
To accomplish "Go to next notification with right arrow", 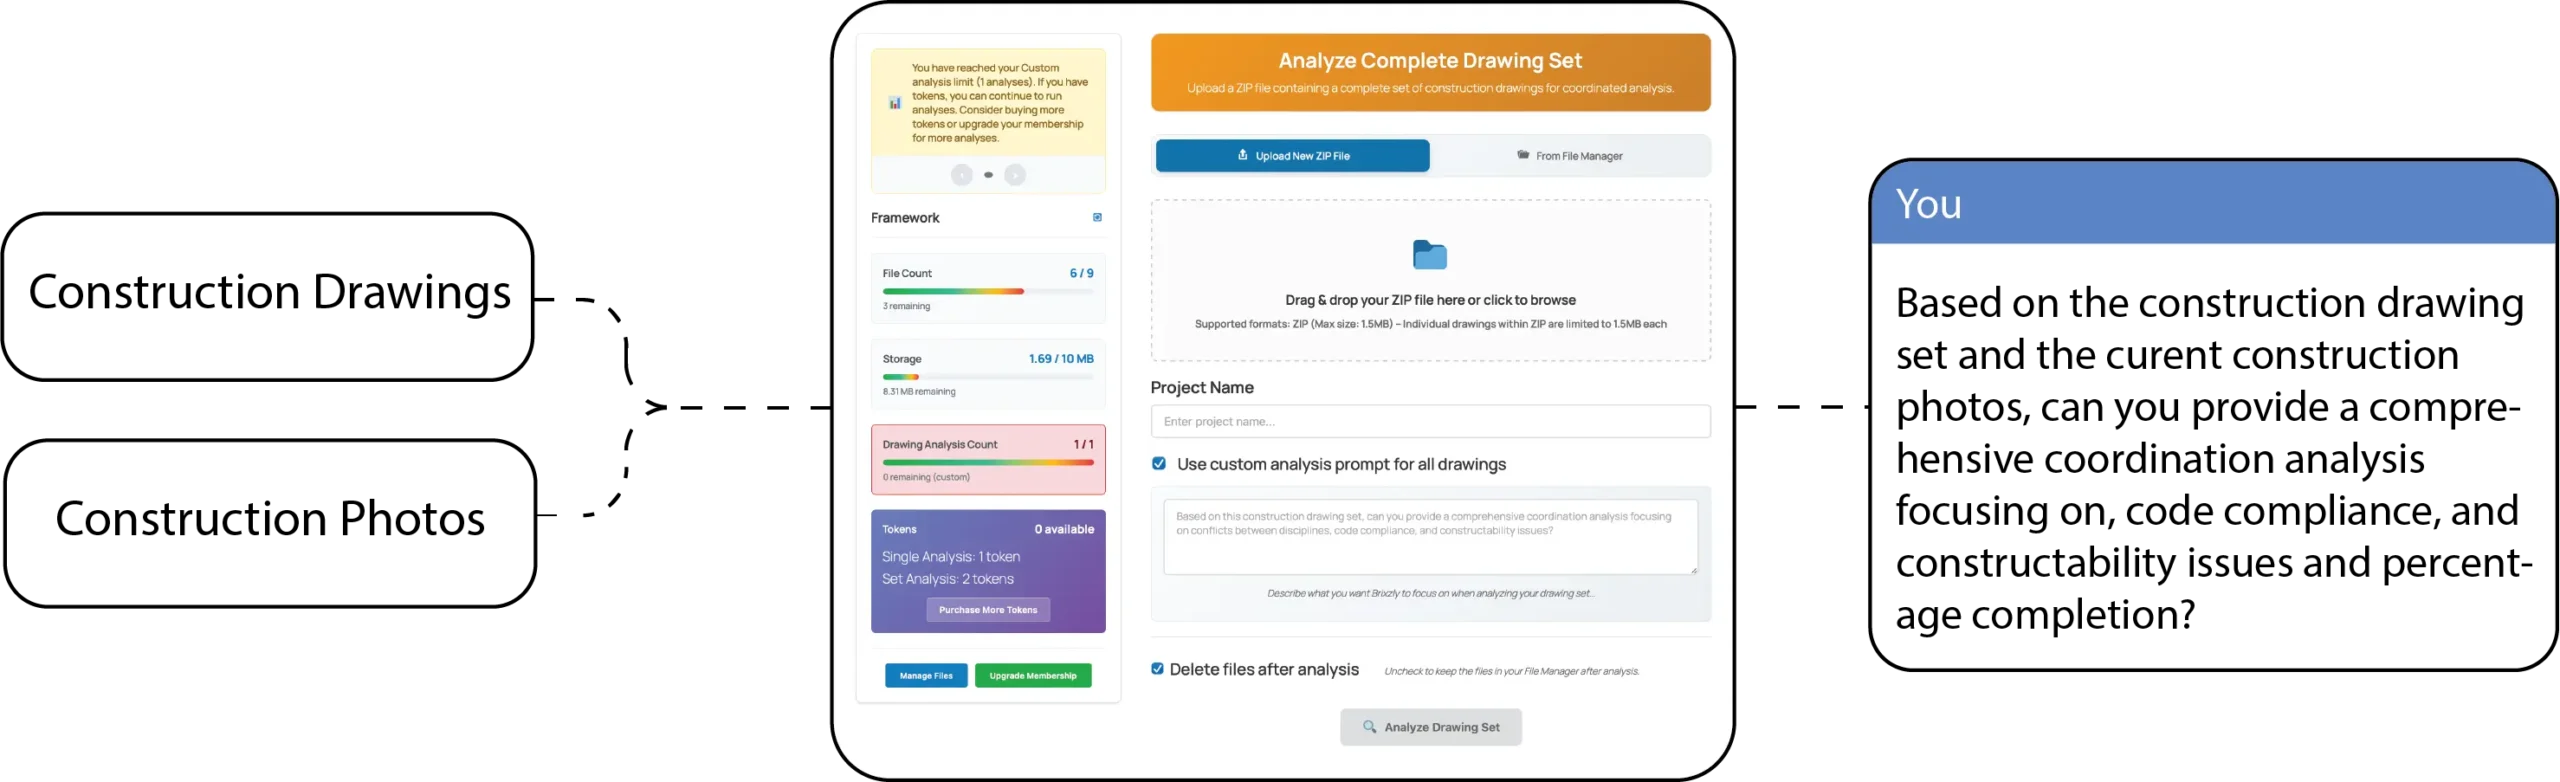I will (x=1015, y=175).
